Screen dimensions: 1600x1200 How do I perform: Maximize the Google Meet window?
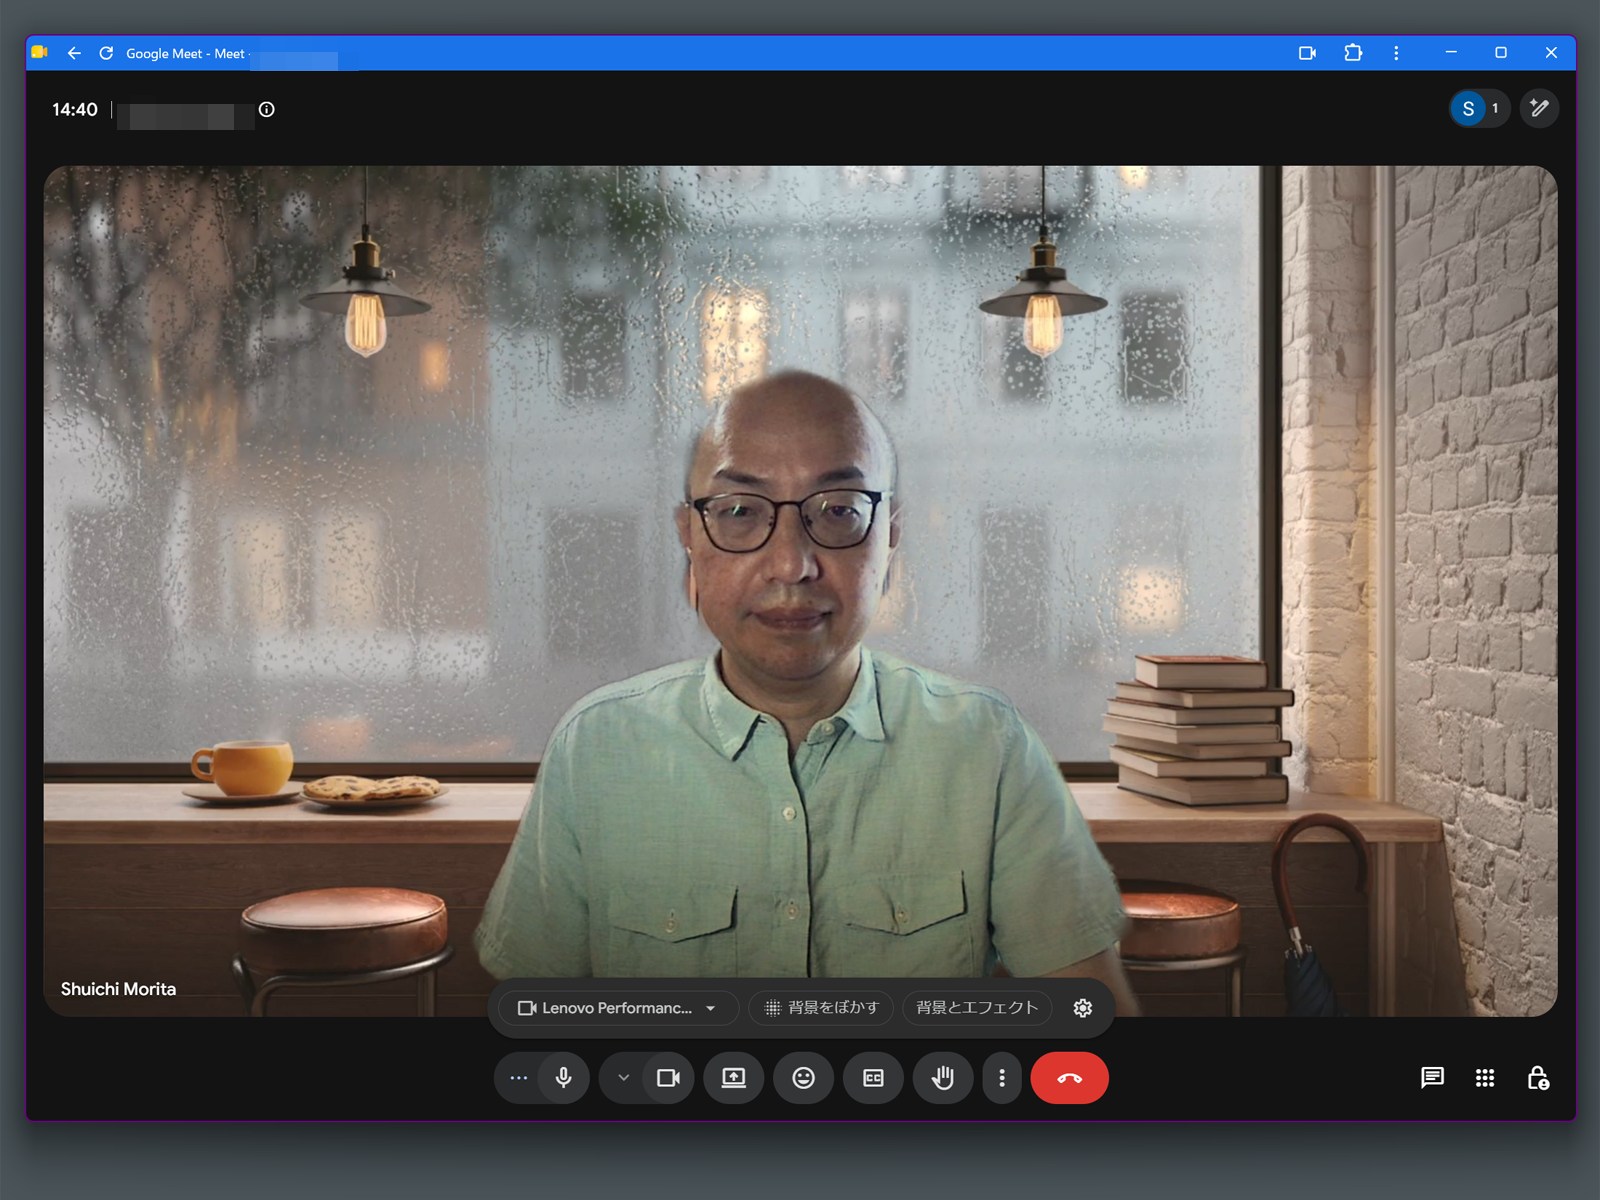tap(1501, 52)
